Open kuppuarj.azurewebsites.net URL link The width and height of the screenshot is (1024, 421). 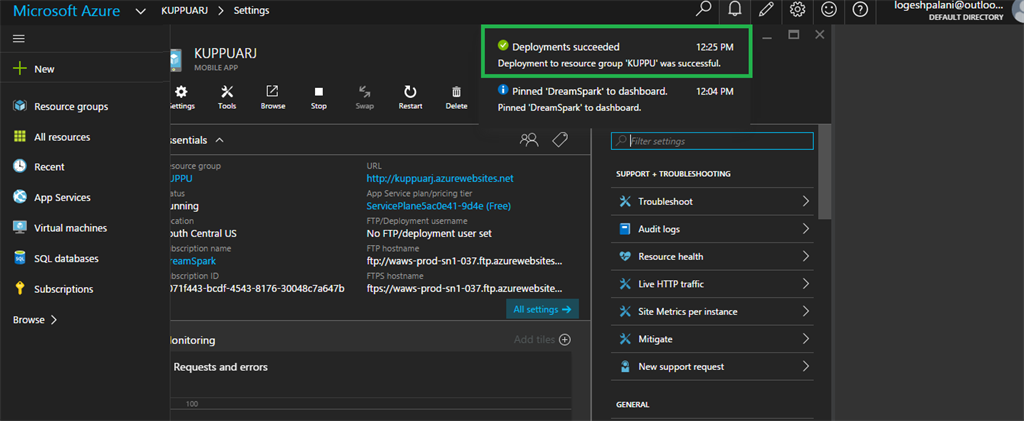(x=440, y=178)
